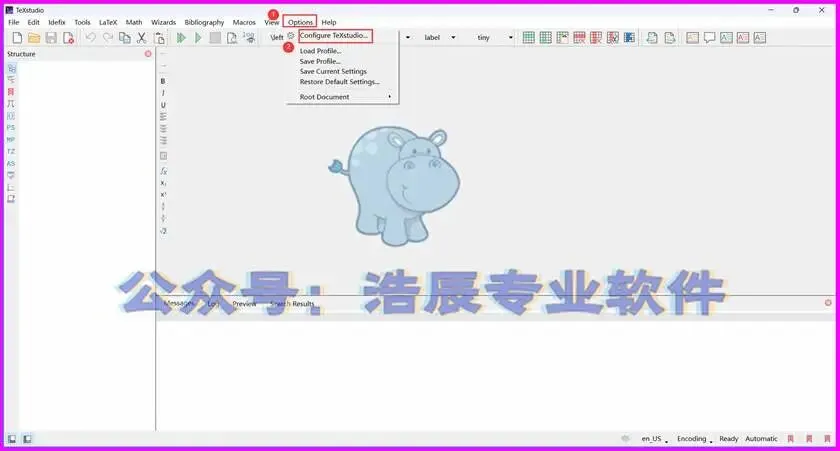
Task: Open the Macros menu
Action: [x=244, y=22]
